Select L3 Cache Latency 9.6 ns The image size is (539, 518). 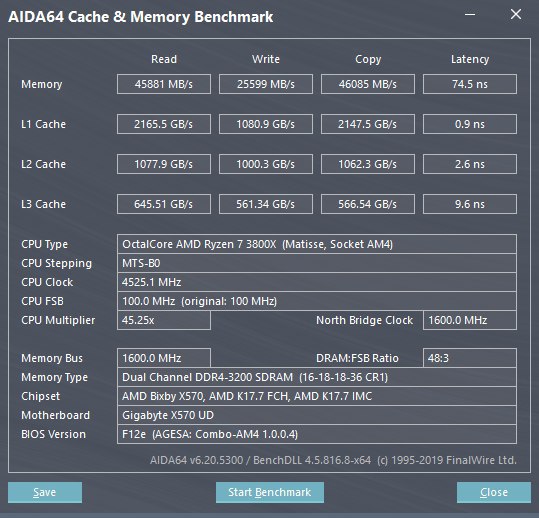[470, 204]
